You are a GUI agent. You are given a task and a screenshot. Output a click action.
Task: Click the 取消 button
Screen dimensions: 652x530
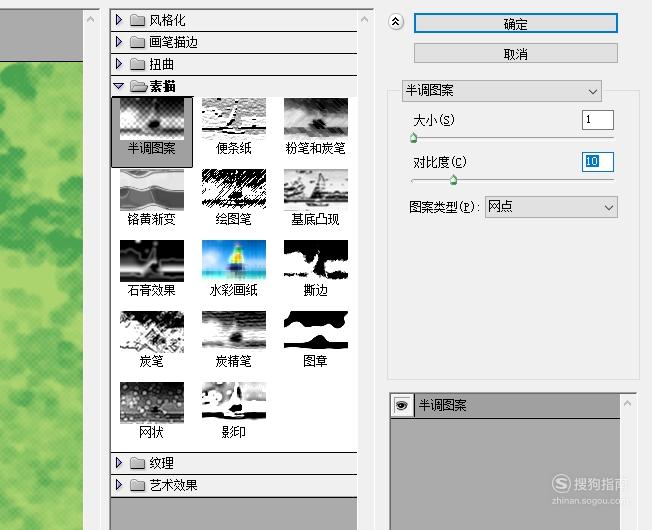point(516,53)
